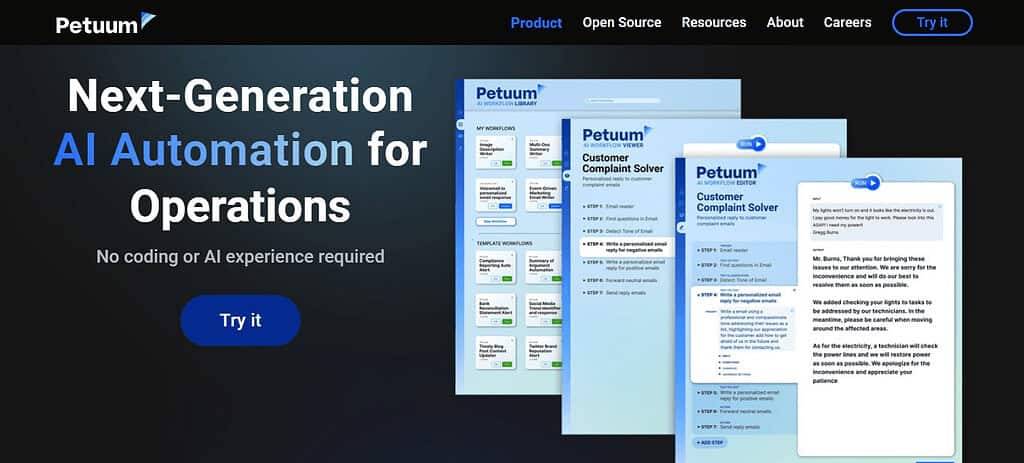Screen dimensions: 1024x463
Task: Go to the Careers page
Action: 847,22
